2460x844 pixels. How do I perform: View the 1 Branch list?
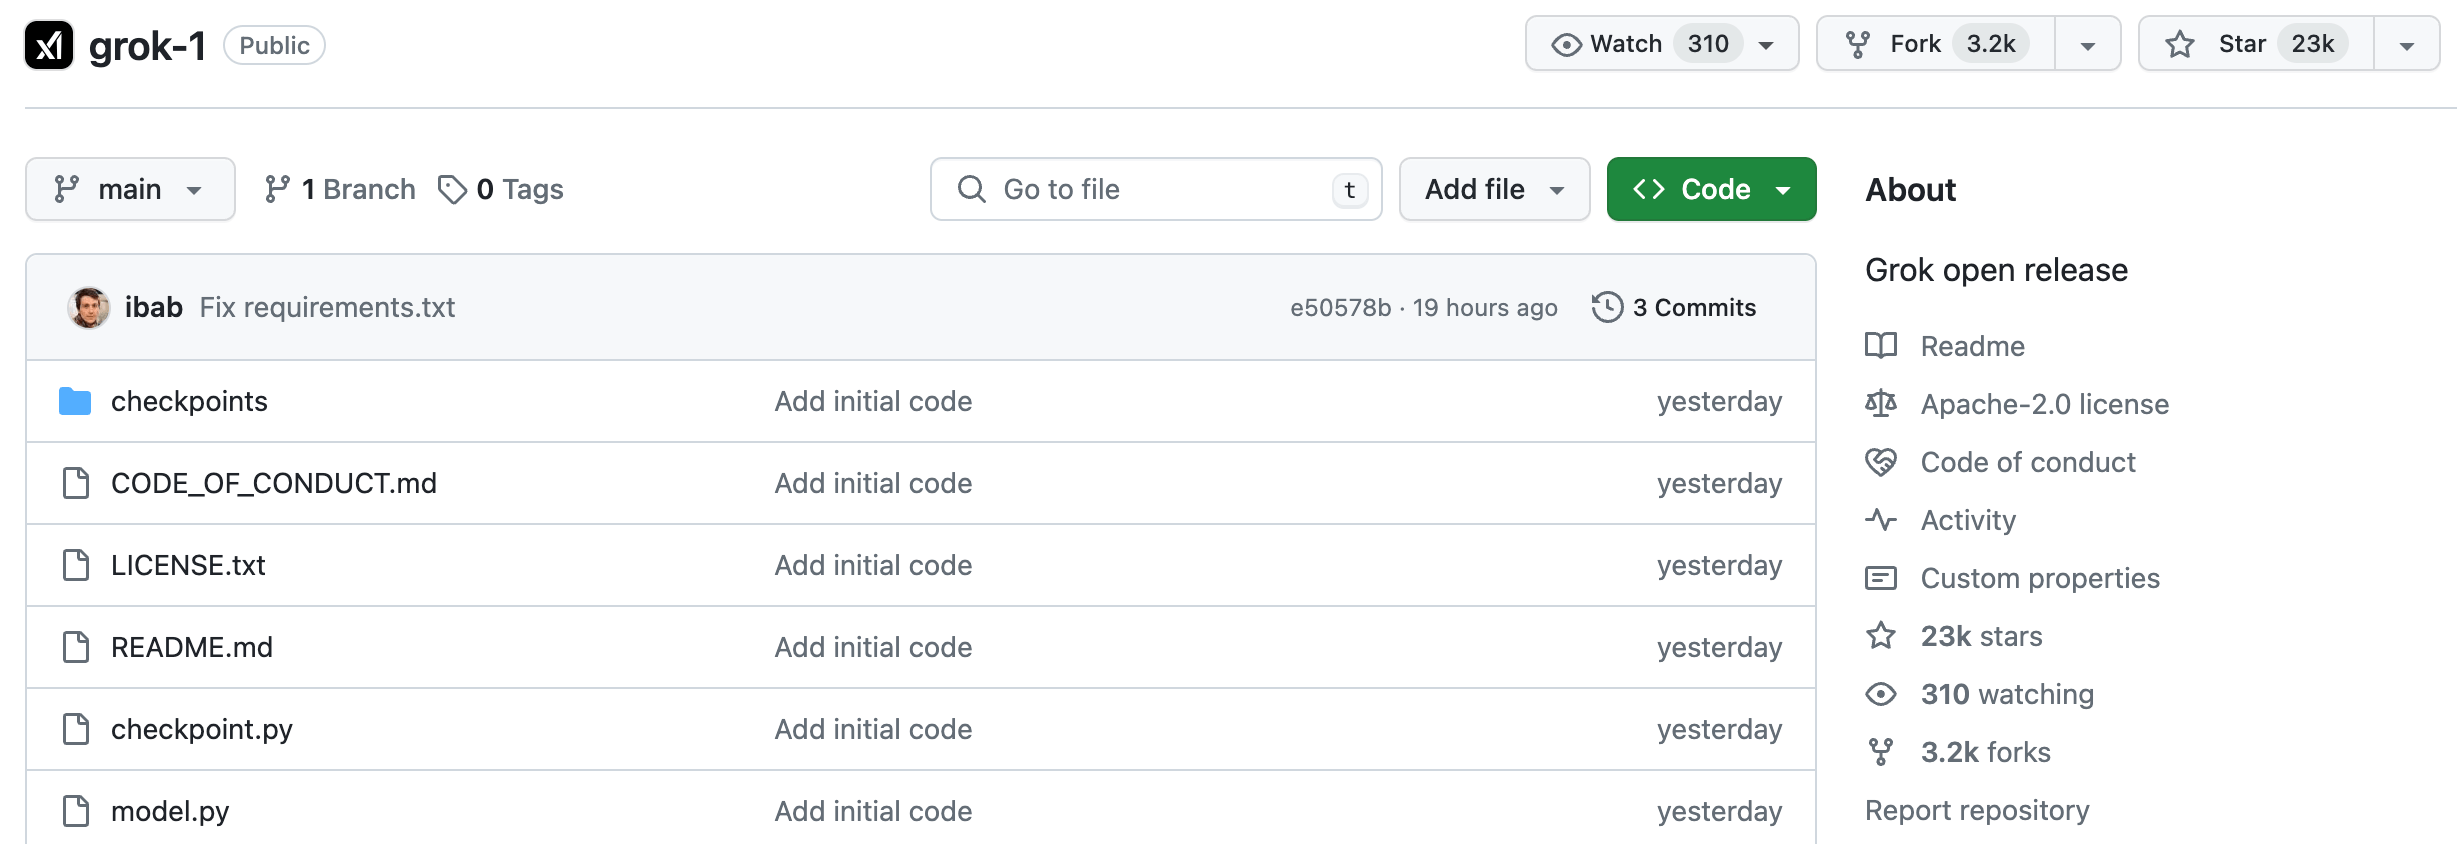coord(340,189)
